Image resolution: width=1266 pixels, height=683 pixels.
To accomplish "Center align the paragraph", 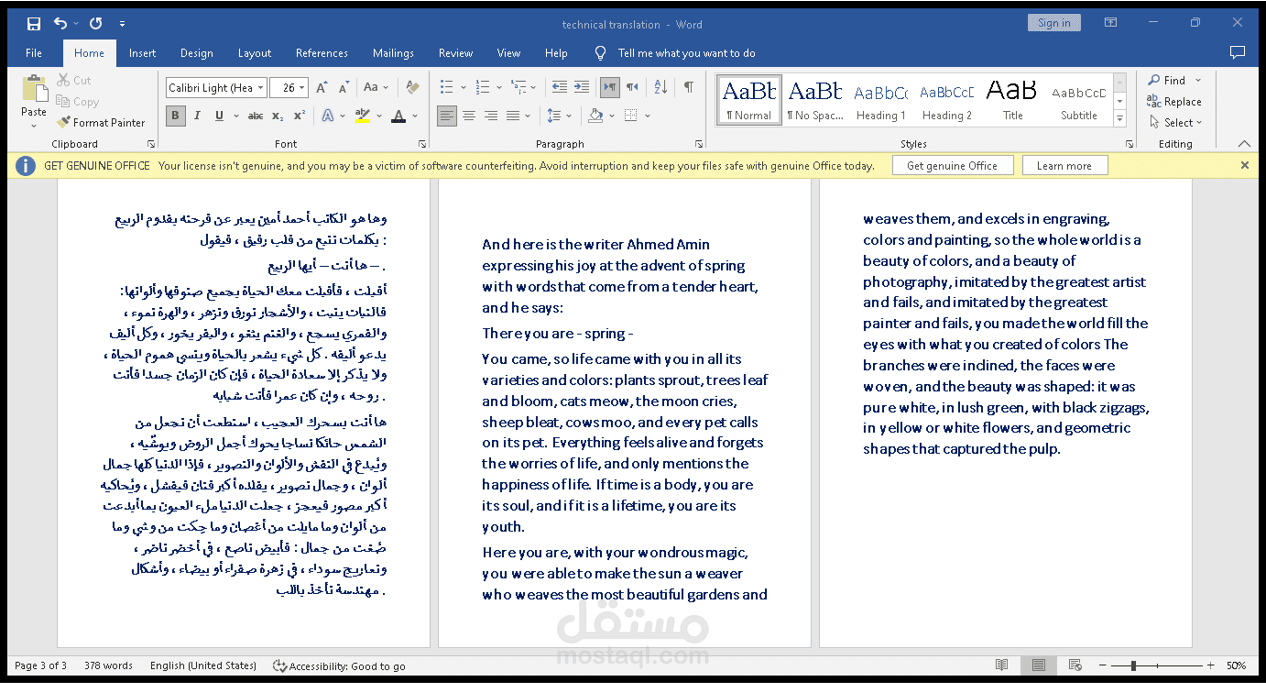I will (x=469, y=116).
